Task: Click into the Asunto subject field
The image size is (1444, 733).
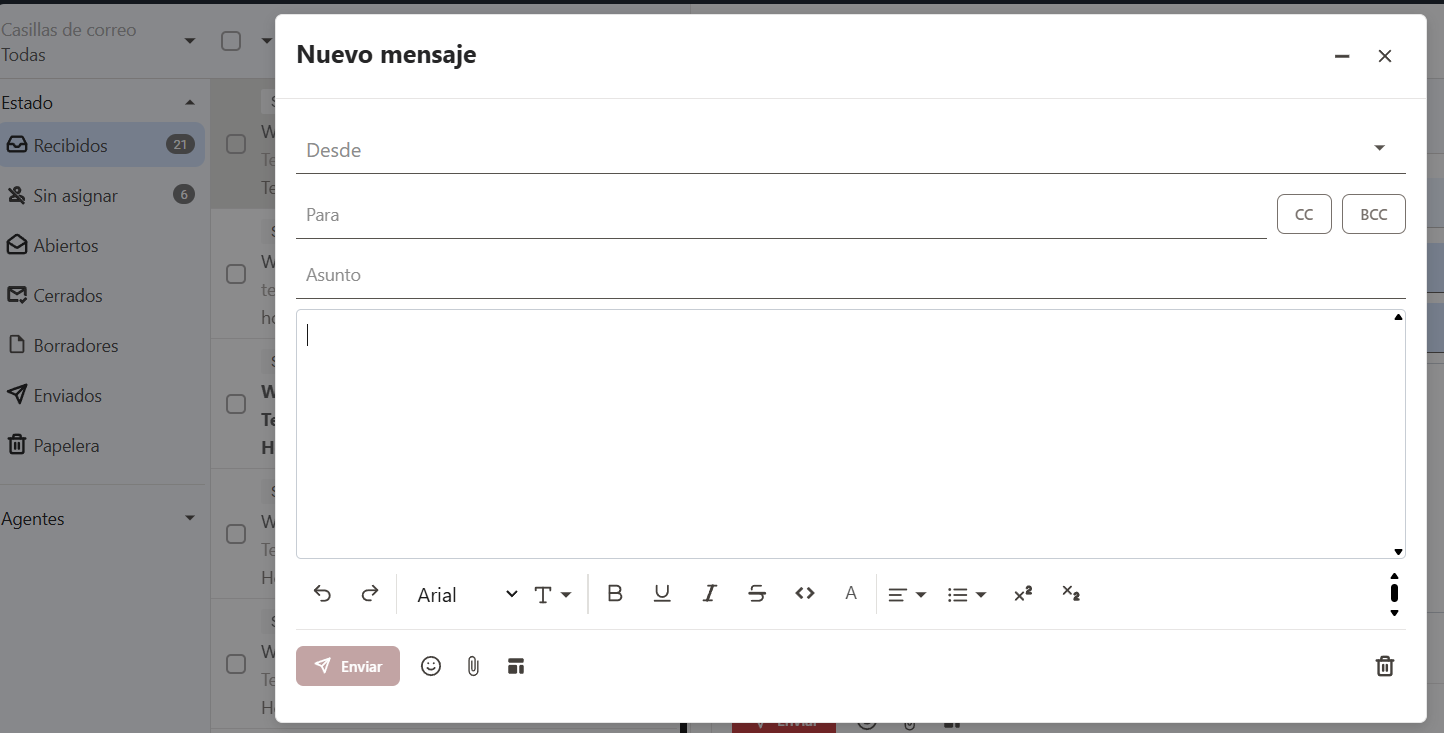Action: coord(850,275)
